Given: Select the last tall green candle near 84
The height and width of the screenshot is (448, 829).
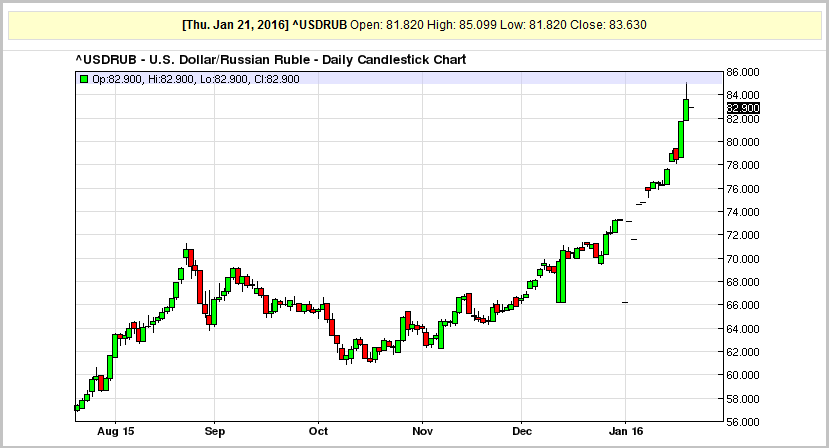Looking at the screenshot, I should click(x=686, y=109).
